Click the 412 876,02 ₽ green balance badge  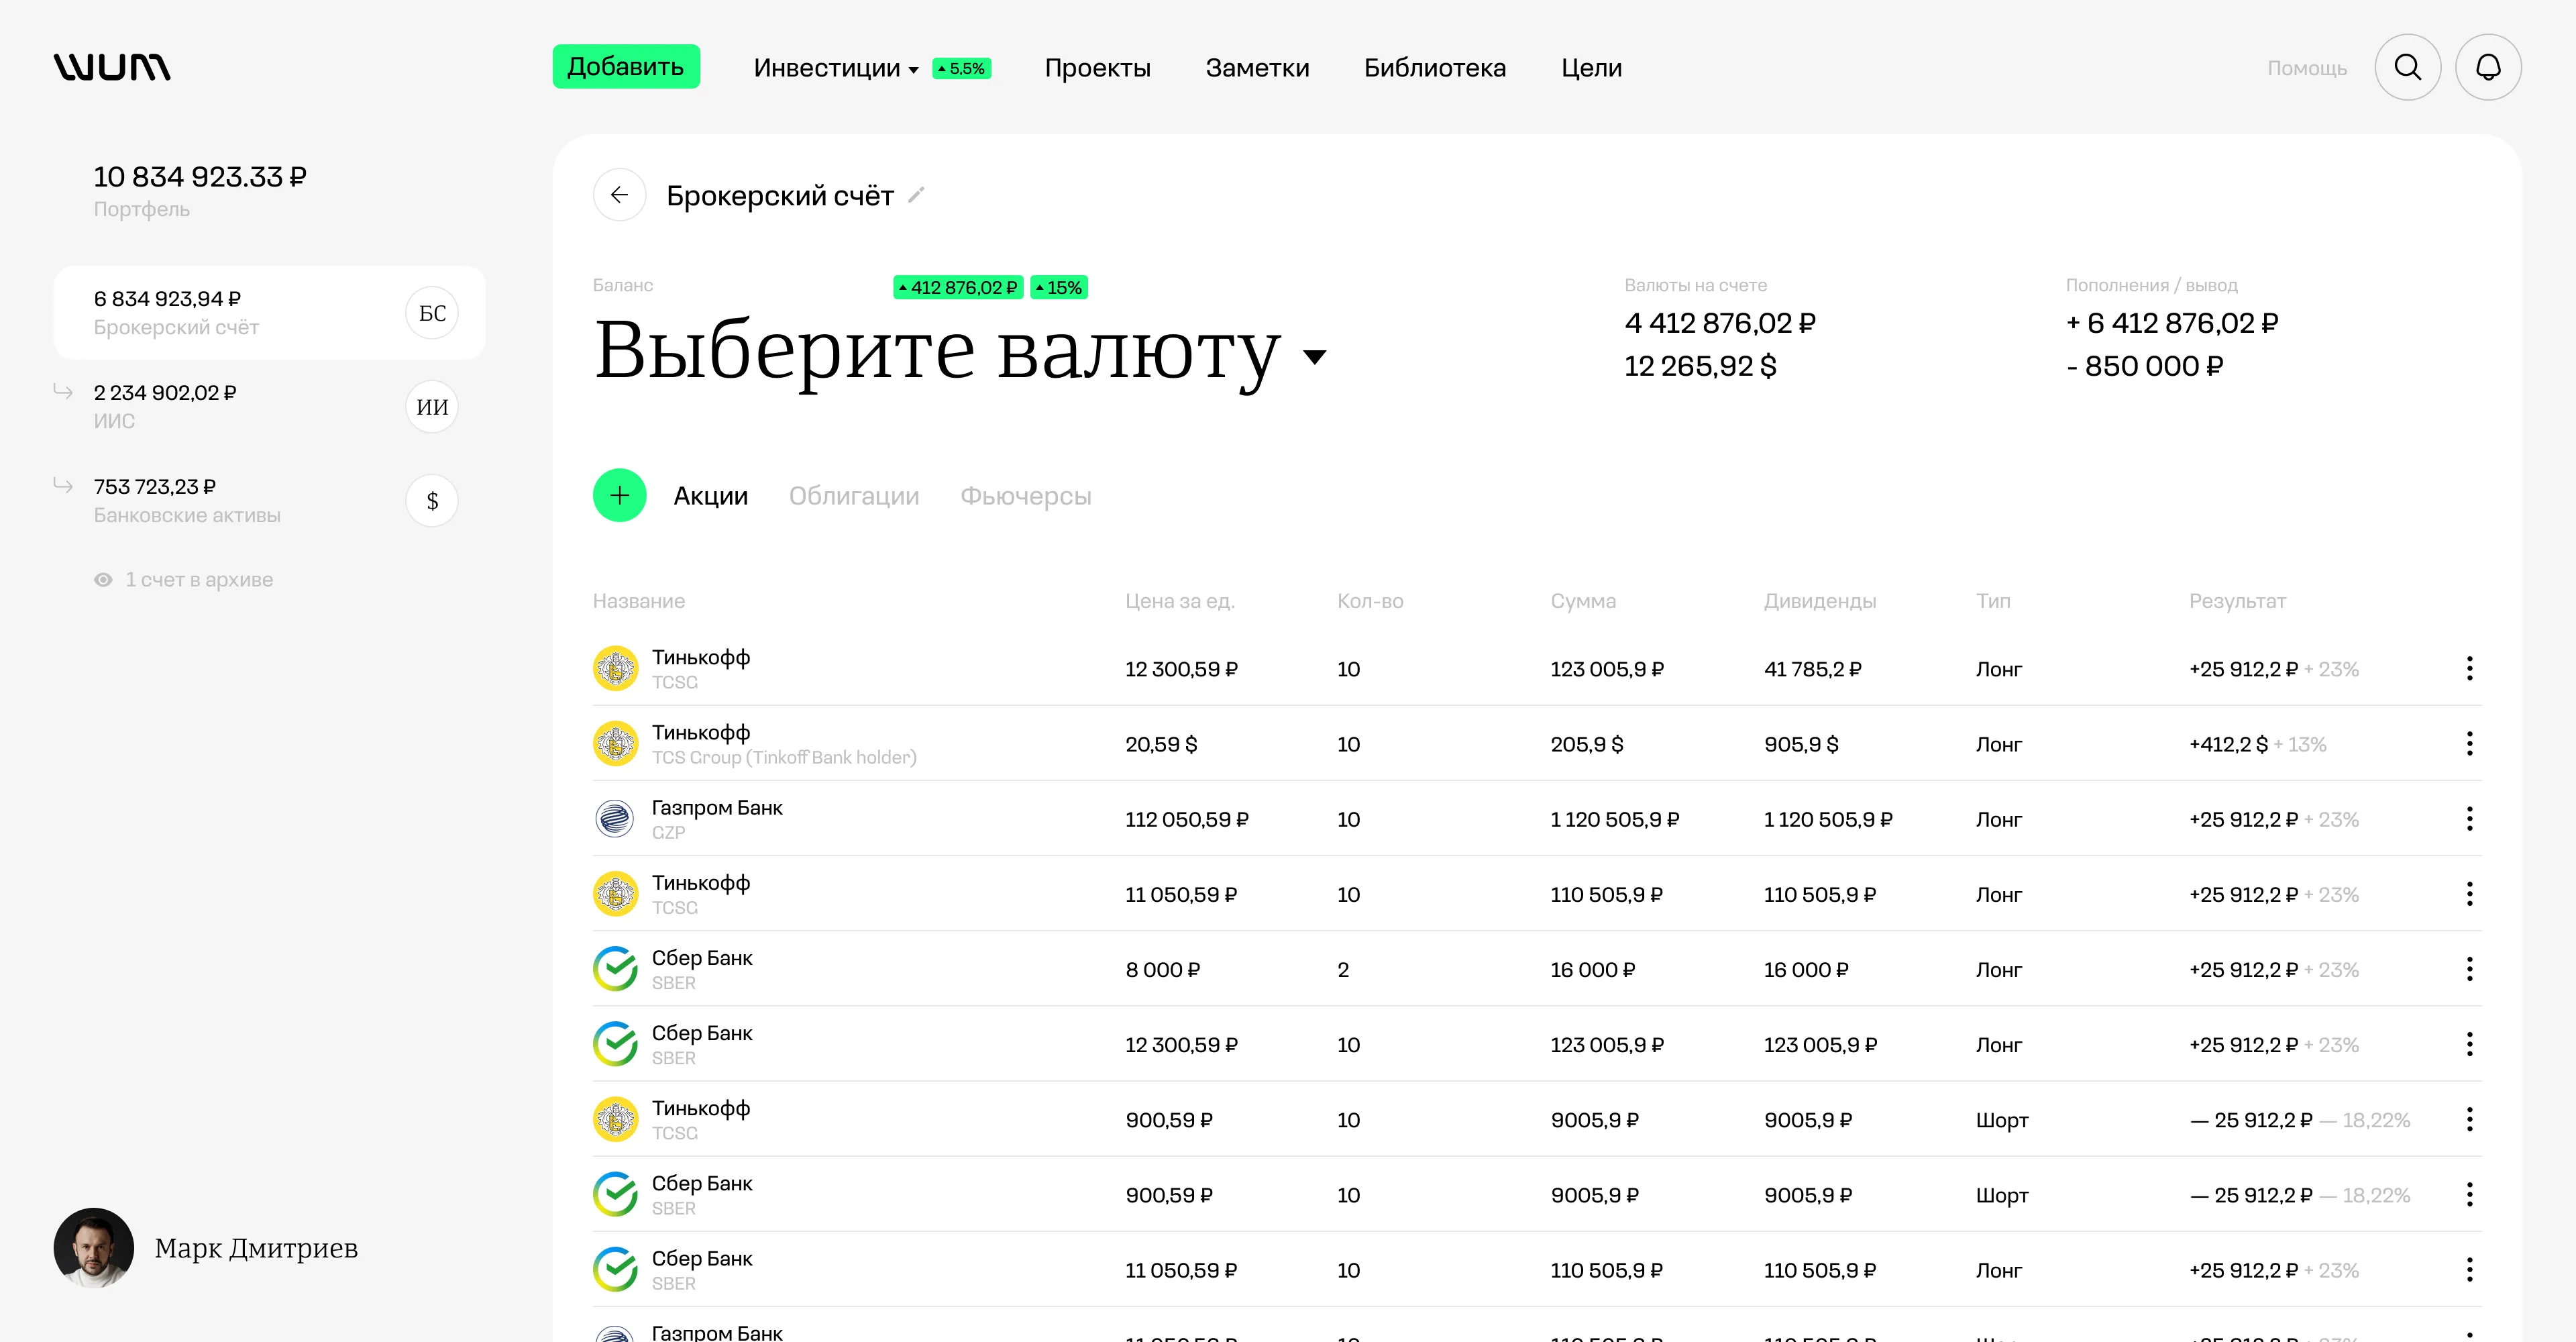click(958, 287)
